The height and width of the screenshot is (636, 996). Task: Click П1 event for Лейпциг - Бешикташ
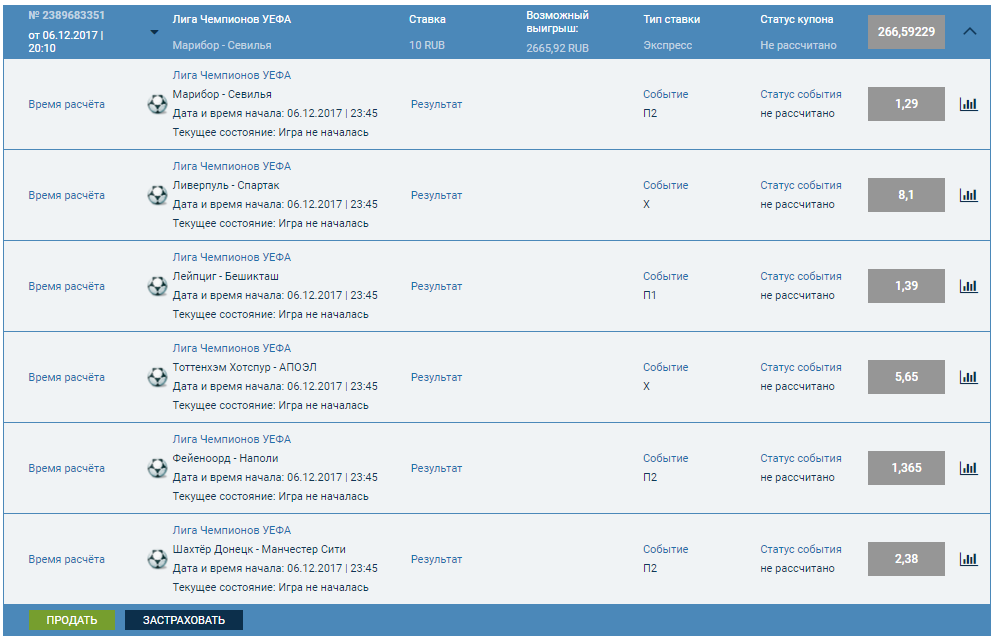coord(649,295)
